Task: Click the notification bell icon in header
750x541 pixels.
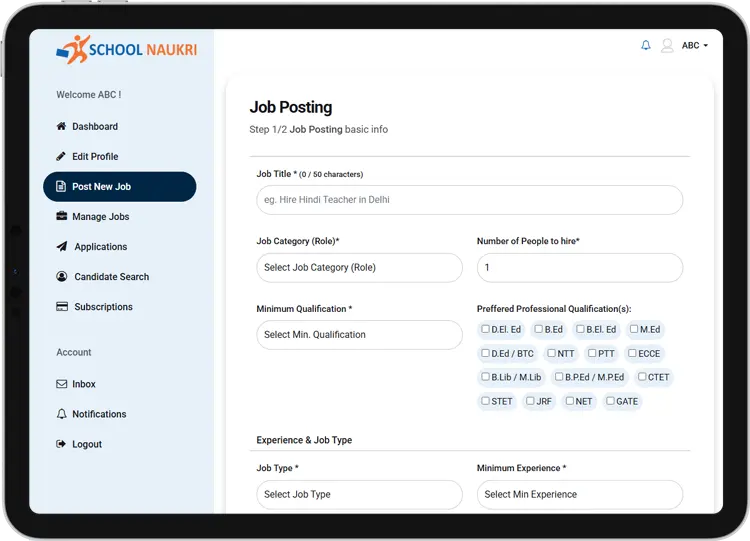Action: tap(645, 46)
